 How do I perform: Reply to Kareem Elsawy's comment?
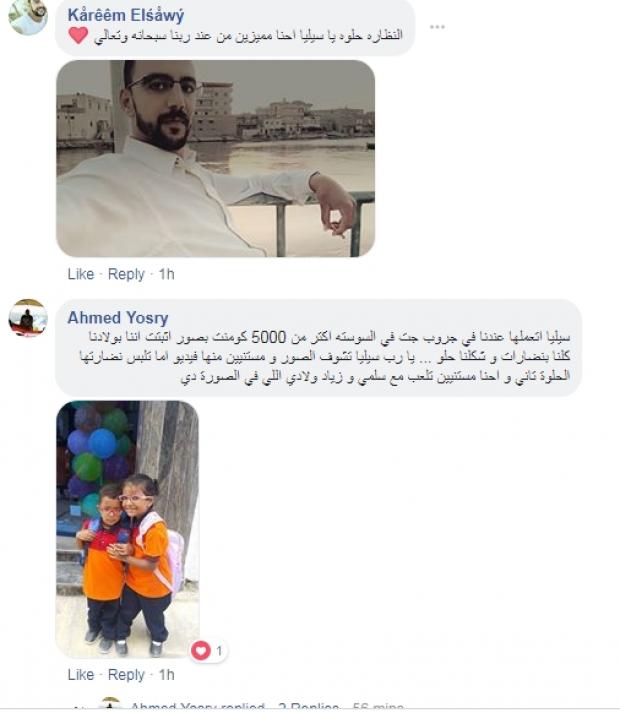click(x=126, y=274)
